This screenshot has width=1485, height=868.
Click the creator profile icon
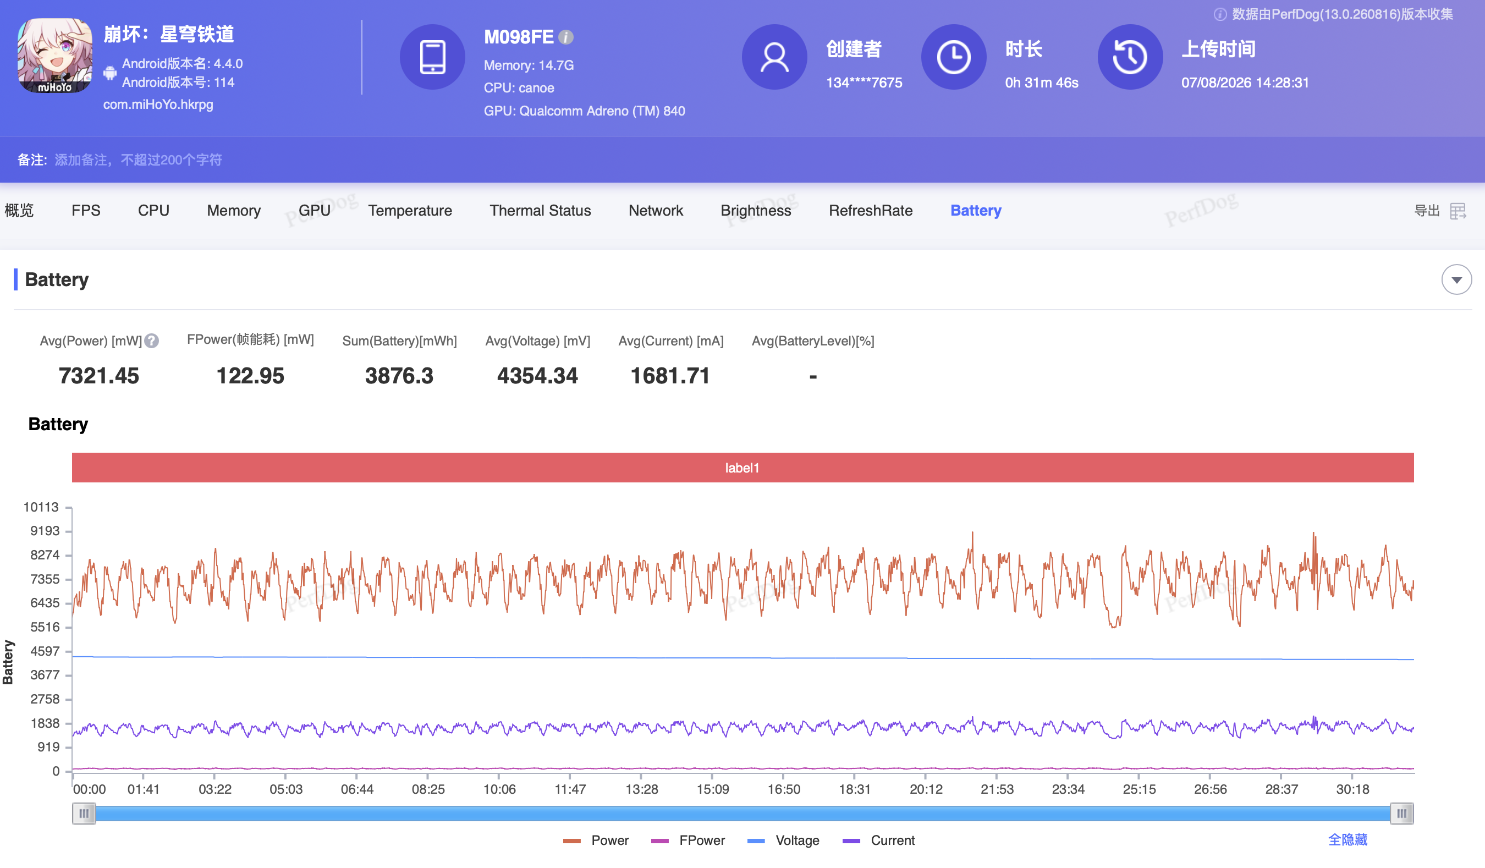pyautogui.click(x=775, y=57)
